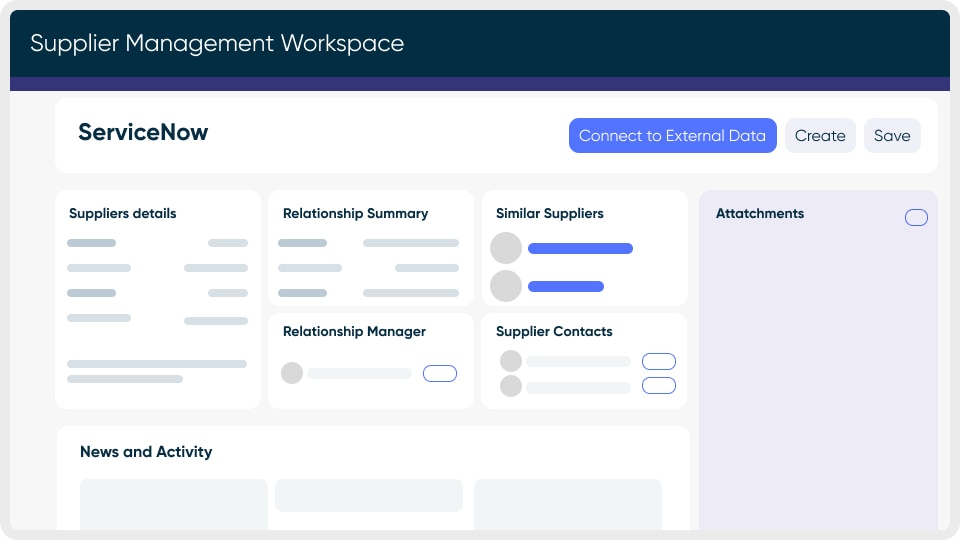
Task: Open the middle News and Activity card
Action: point(369,496)
